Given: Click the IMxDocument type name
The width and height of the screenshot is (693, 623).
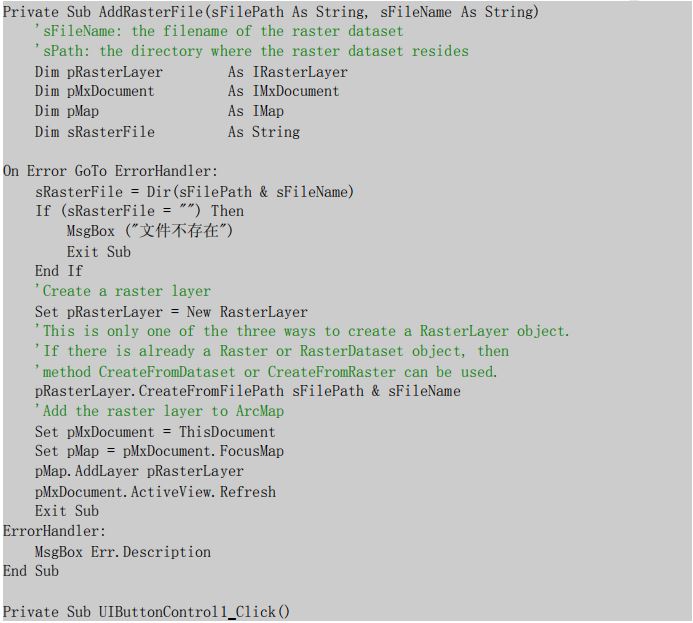Looking at the screenshot, I should tap(296, 91).
